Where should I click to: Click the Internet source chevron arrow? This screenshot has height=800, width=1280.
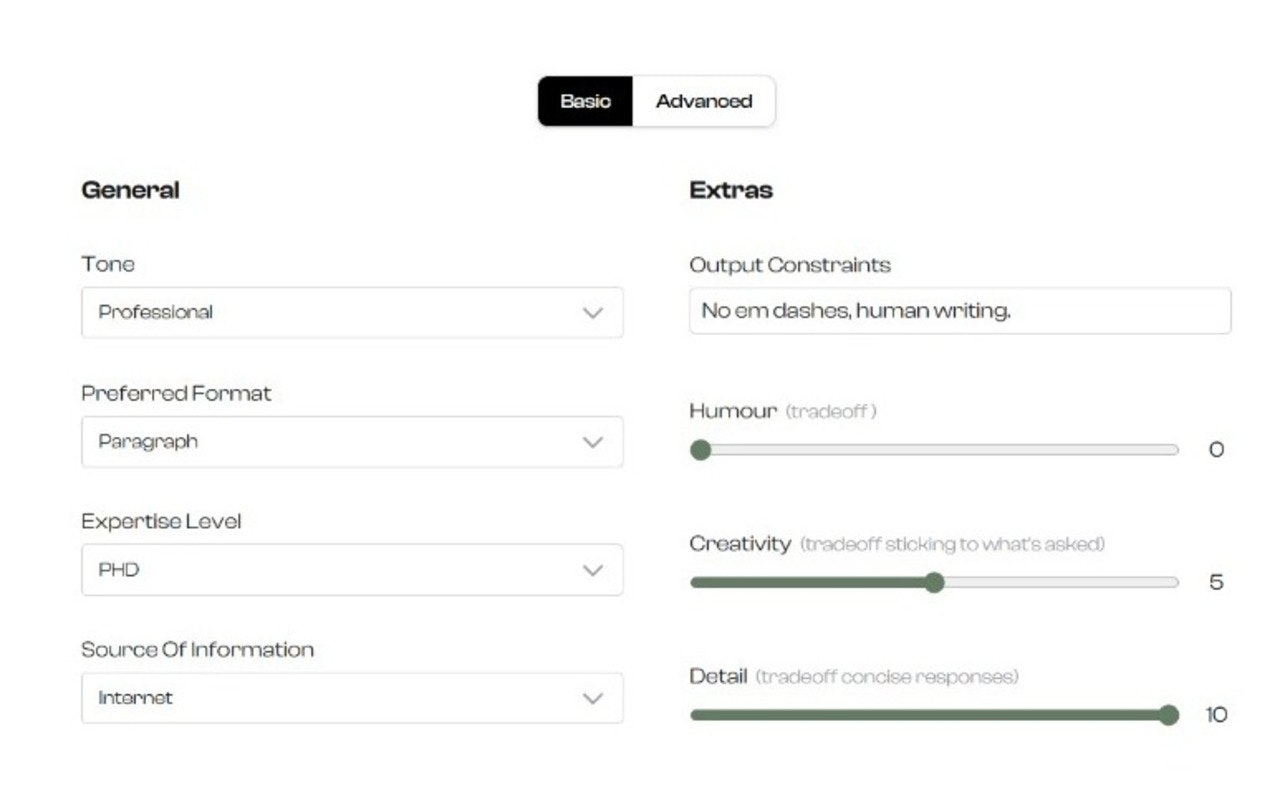(x=593, y=698)
